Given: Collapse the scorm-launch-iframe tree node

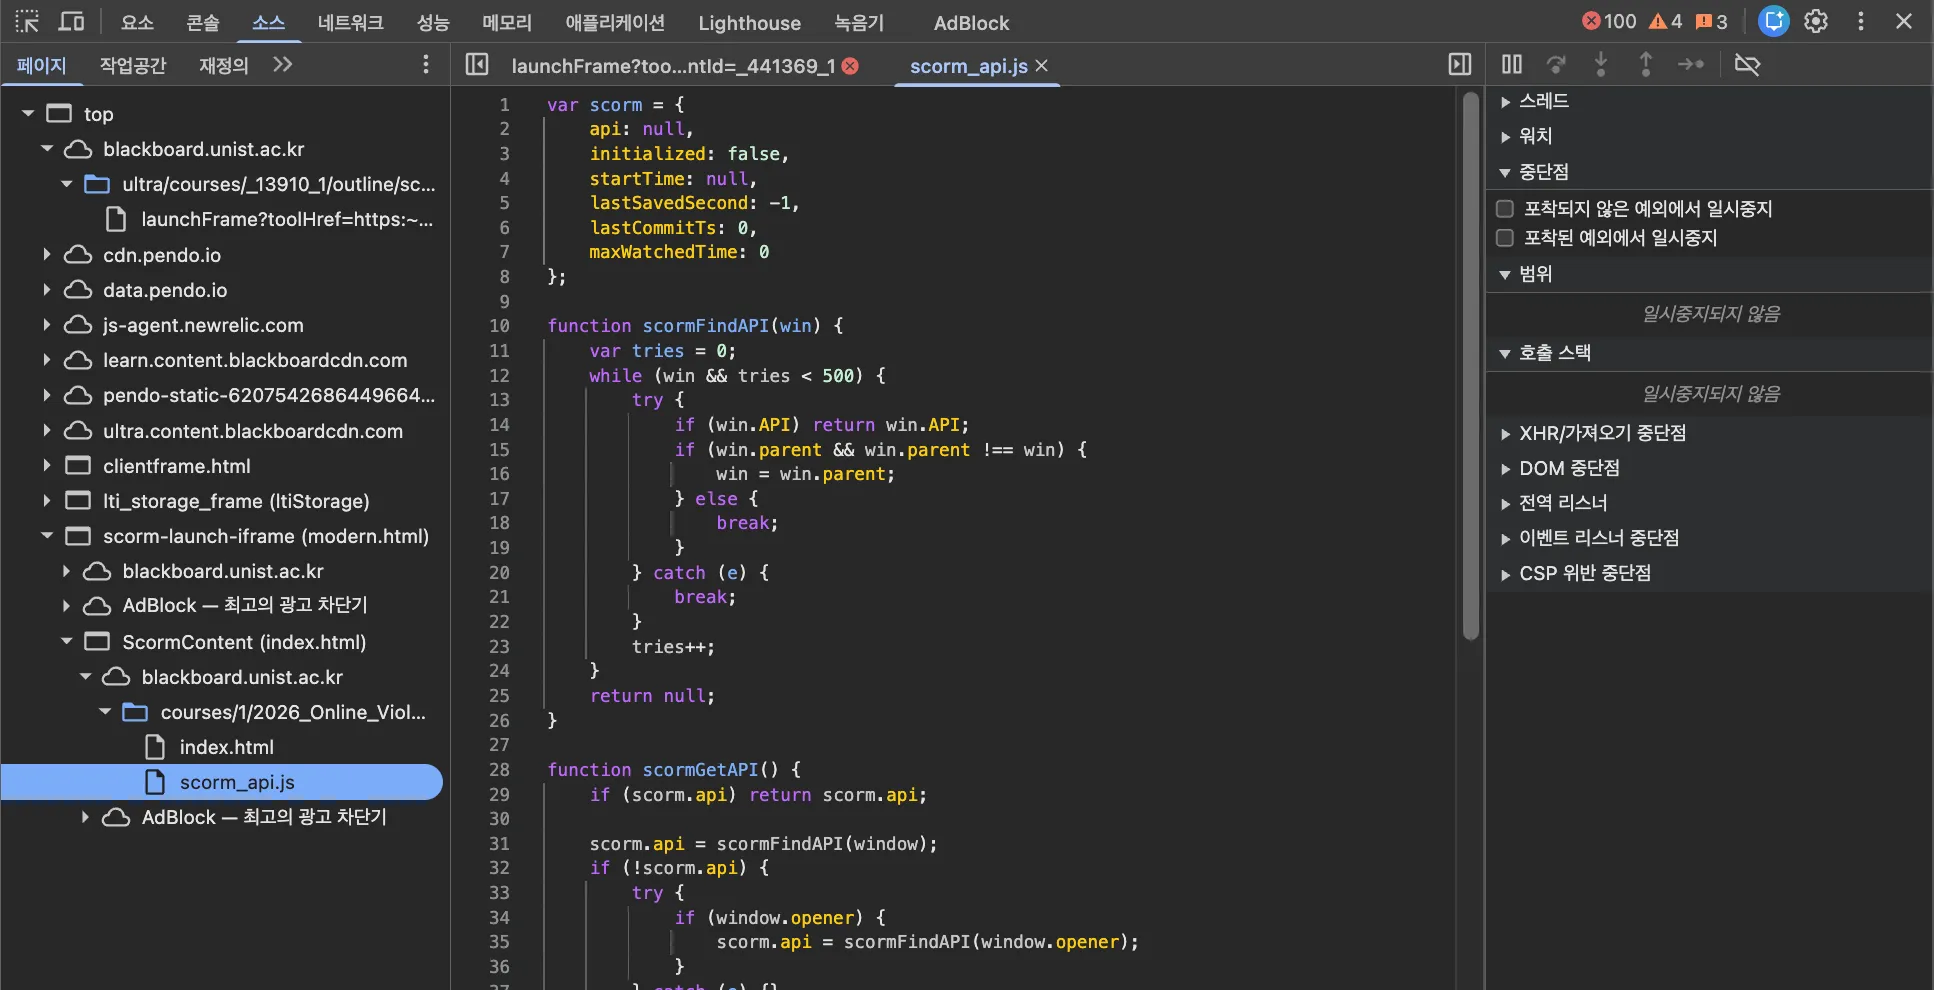Looking at the screenshot, I should (x=47, y=536).
